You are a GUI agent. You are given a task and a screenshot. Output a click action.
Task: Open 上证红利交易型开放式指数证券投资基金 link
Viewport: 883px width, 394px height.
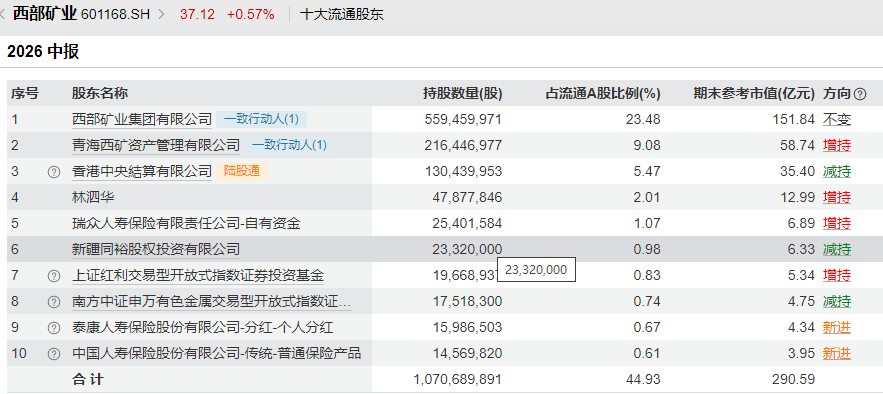click(198, 276)
